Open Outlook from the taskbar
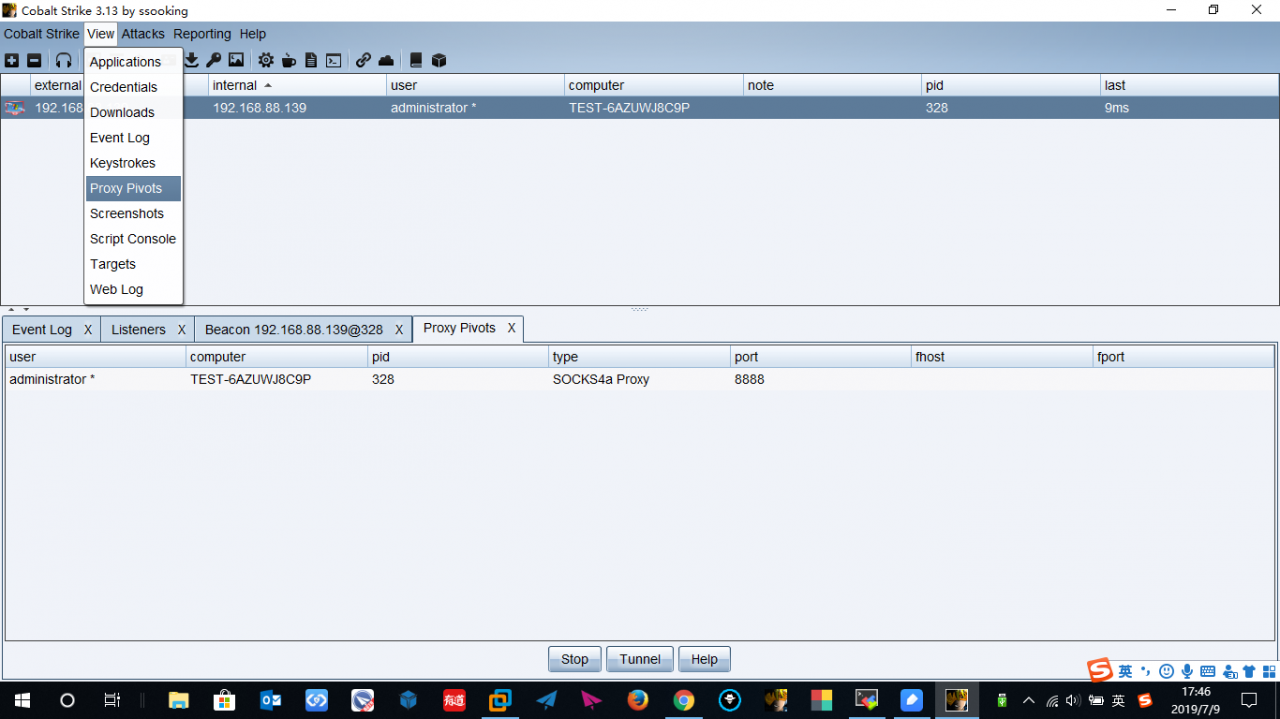This screenshot has height=719, width=1280. 271,700
